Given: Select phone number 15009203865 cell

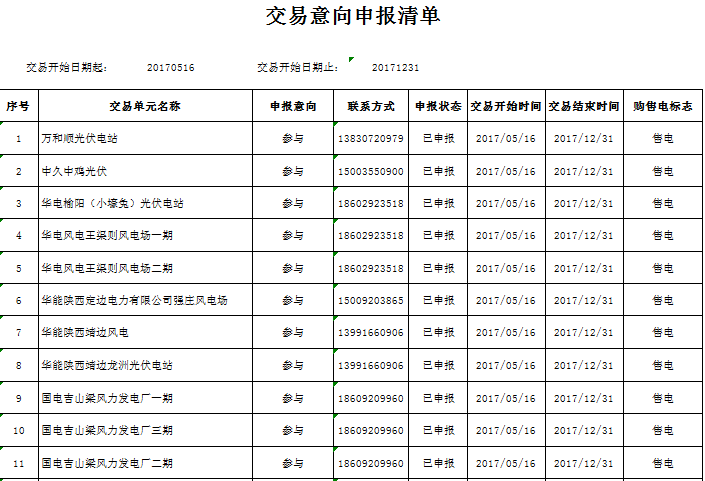Looking at the screenshot, I should (x=371, y=301).
